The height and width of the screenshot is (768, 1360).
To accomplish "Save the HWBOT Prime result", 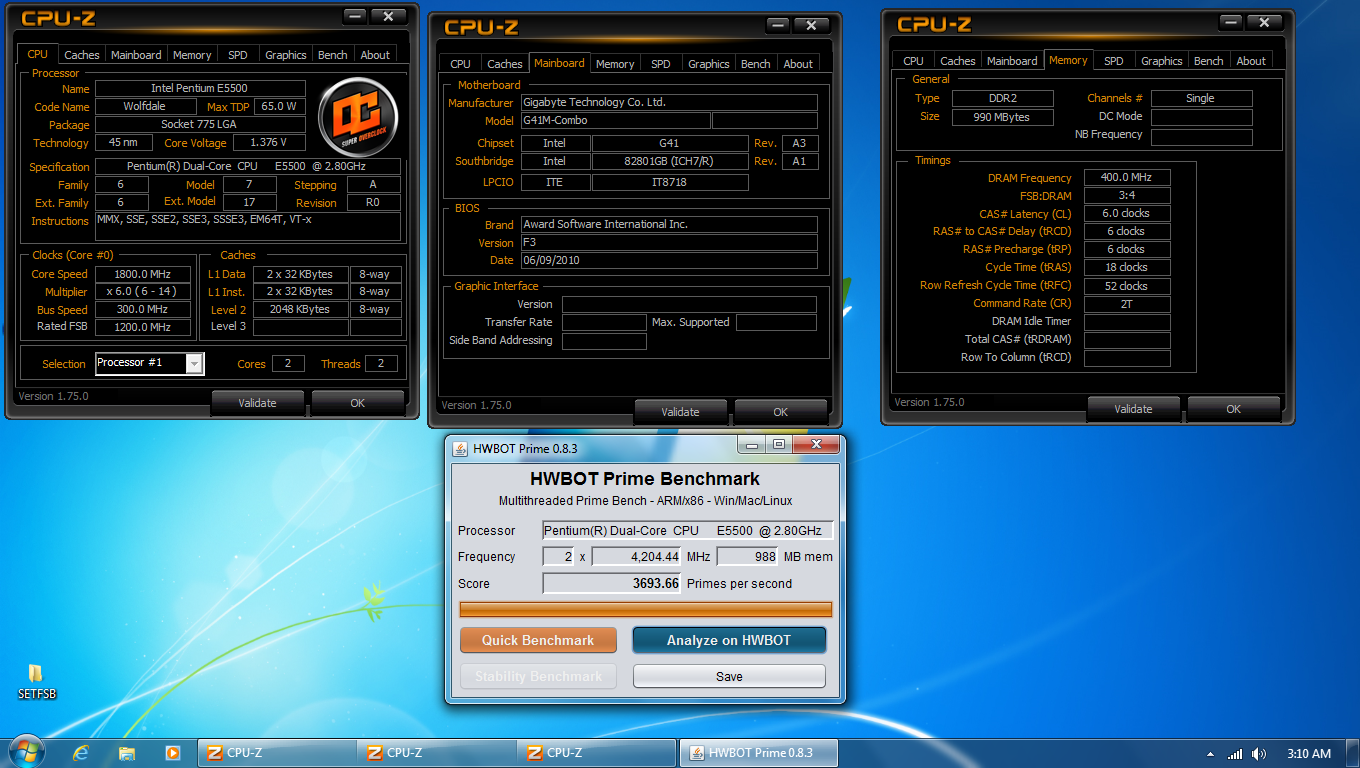I will [x=729, y=676].
